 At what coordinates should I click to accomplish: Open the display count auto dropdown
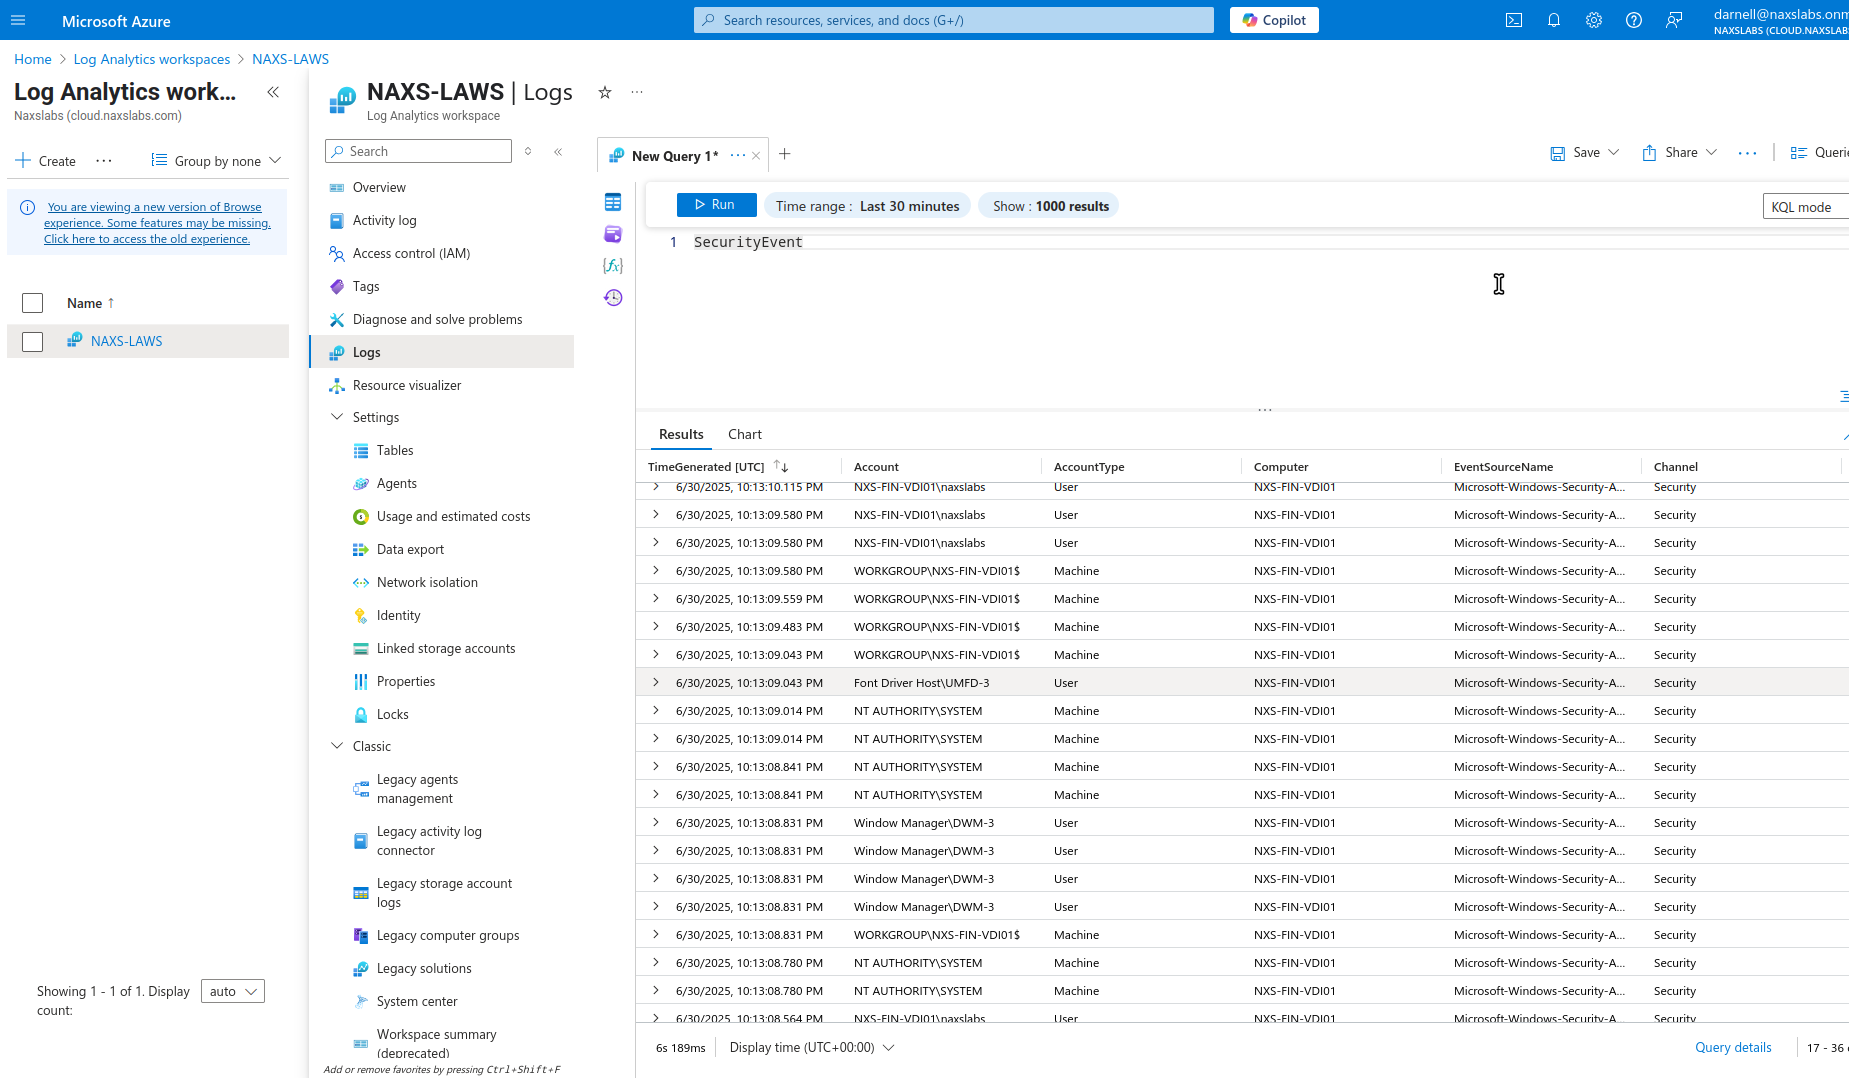[233, 991]
